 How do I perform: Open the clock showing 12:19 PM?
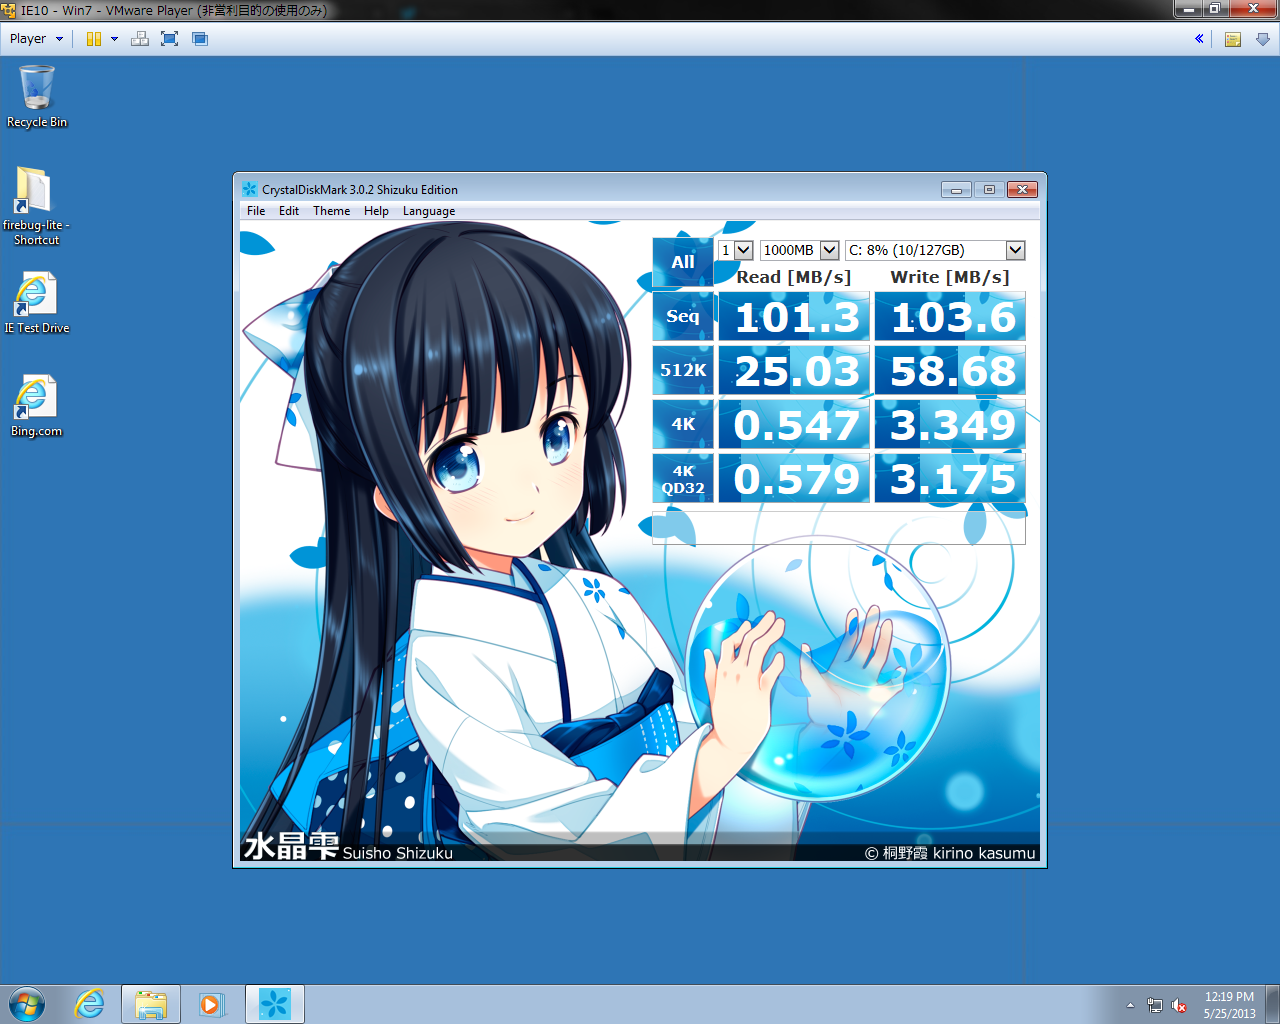pos(1229,1005)
